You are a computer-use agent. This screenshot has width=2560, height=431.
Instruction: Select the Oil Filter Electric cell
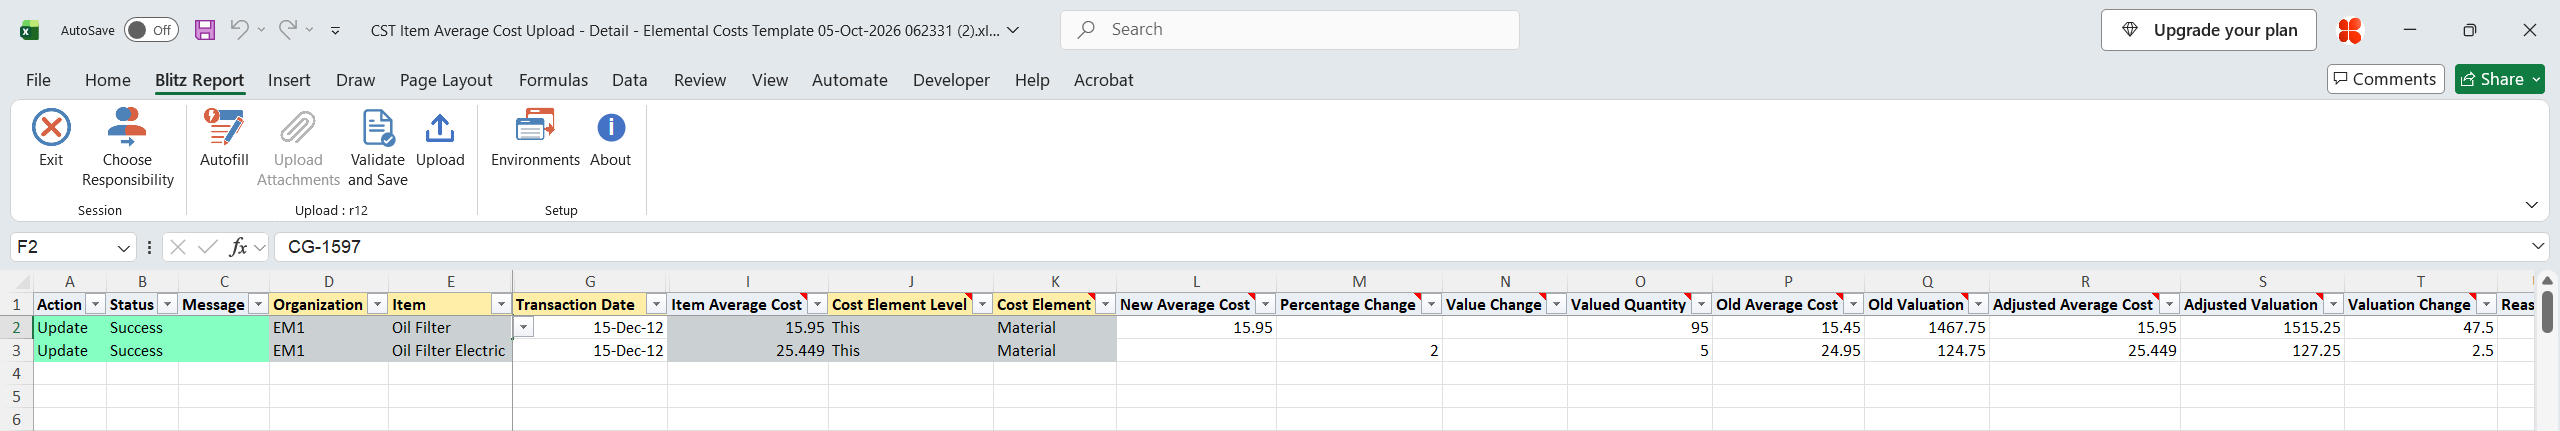tap(450, 351)
